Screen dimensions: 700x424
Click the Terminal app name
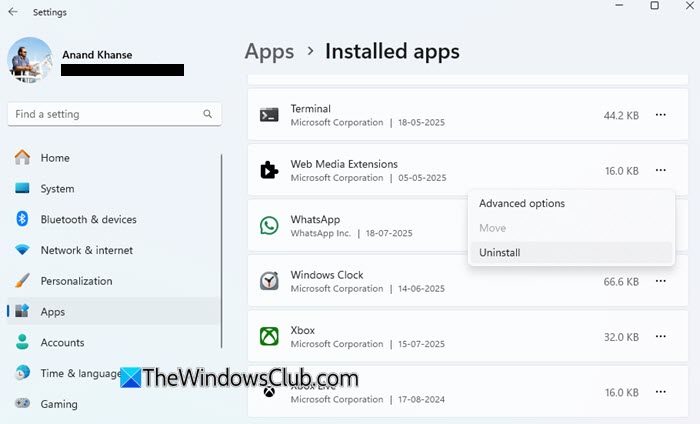tap(311, 108)
